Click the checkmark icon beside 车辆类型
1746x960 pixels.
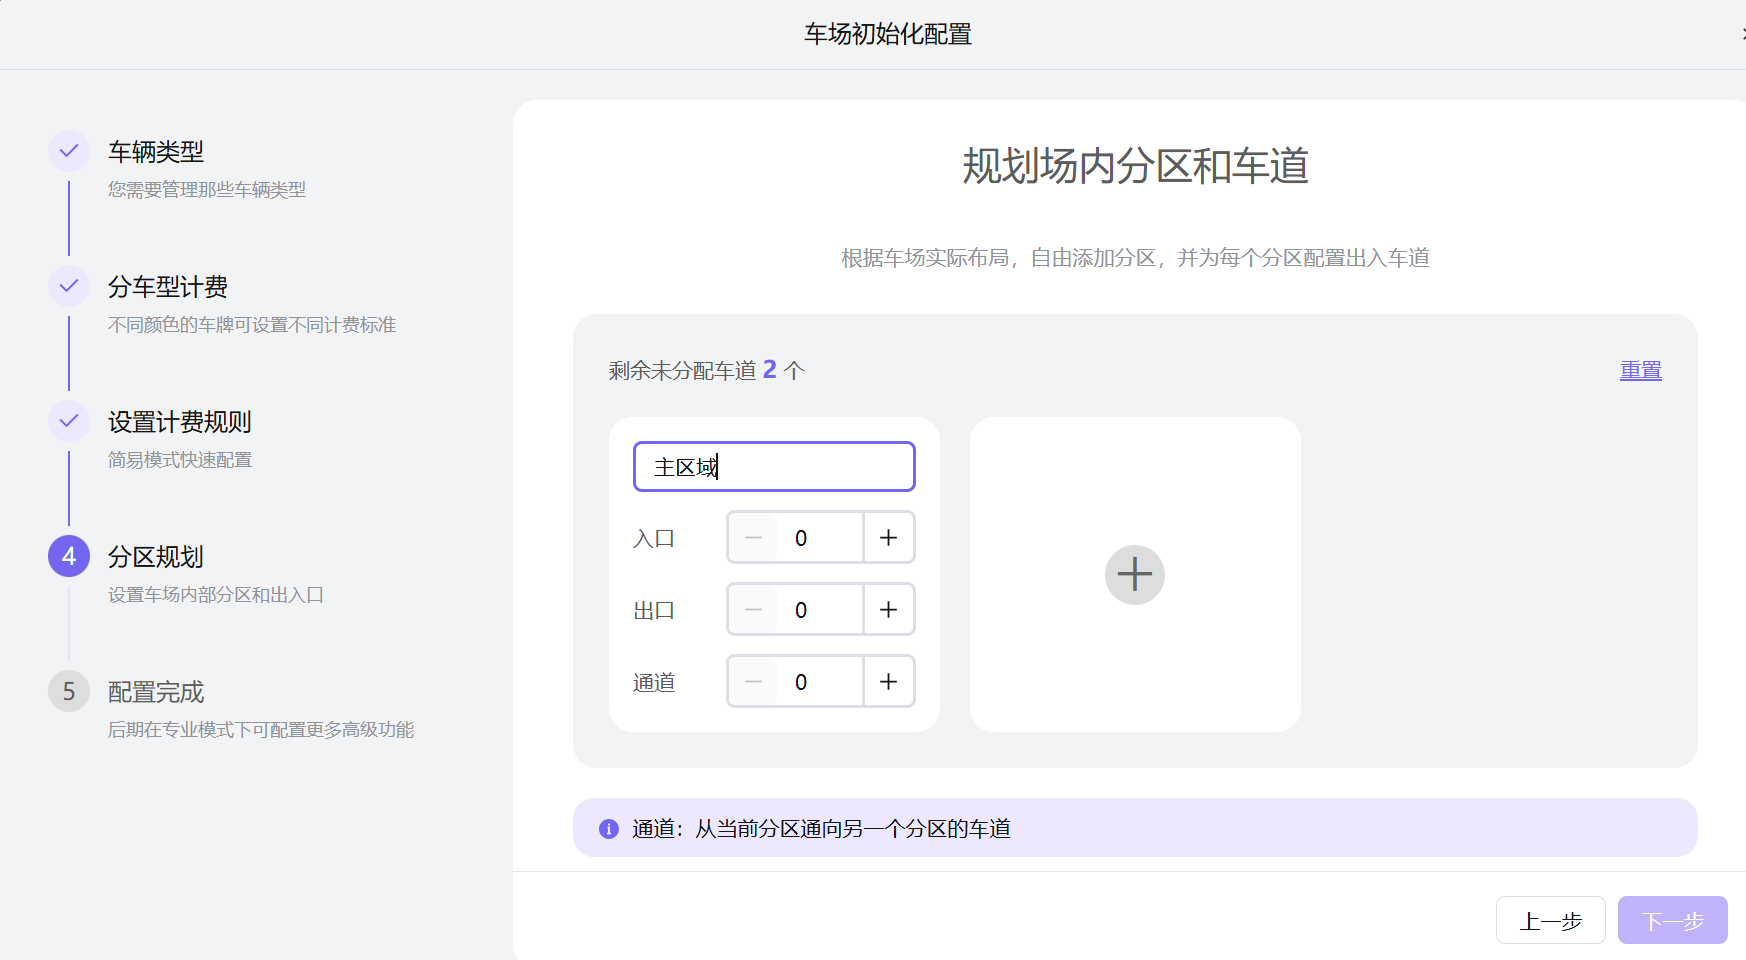(x=68, y=151)
